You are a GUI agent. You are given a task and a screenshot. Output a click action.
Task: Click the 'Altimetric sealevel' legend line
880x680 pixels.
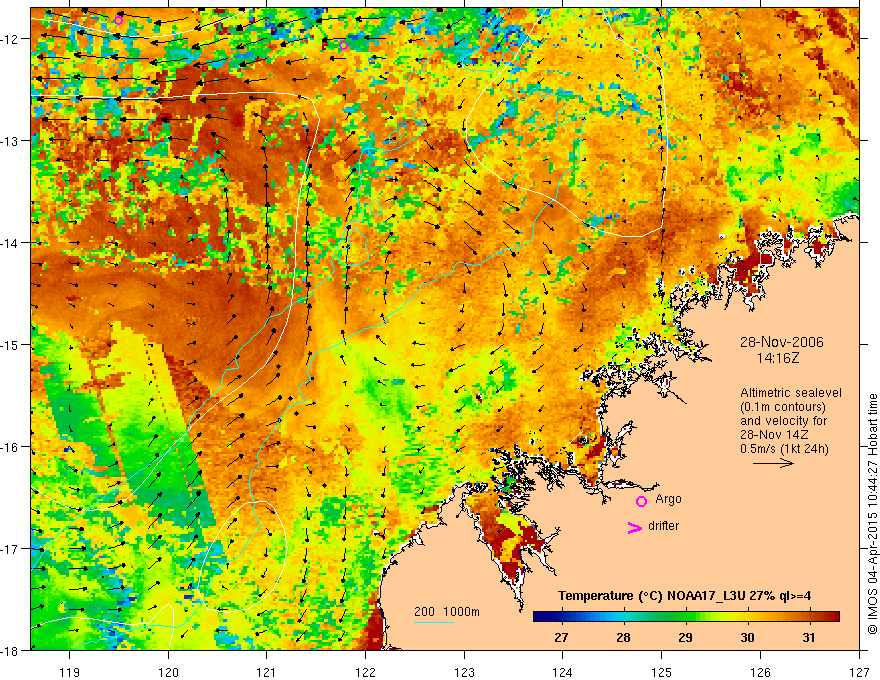coord(791,393)
